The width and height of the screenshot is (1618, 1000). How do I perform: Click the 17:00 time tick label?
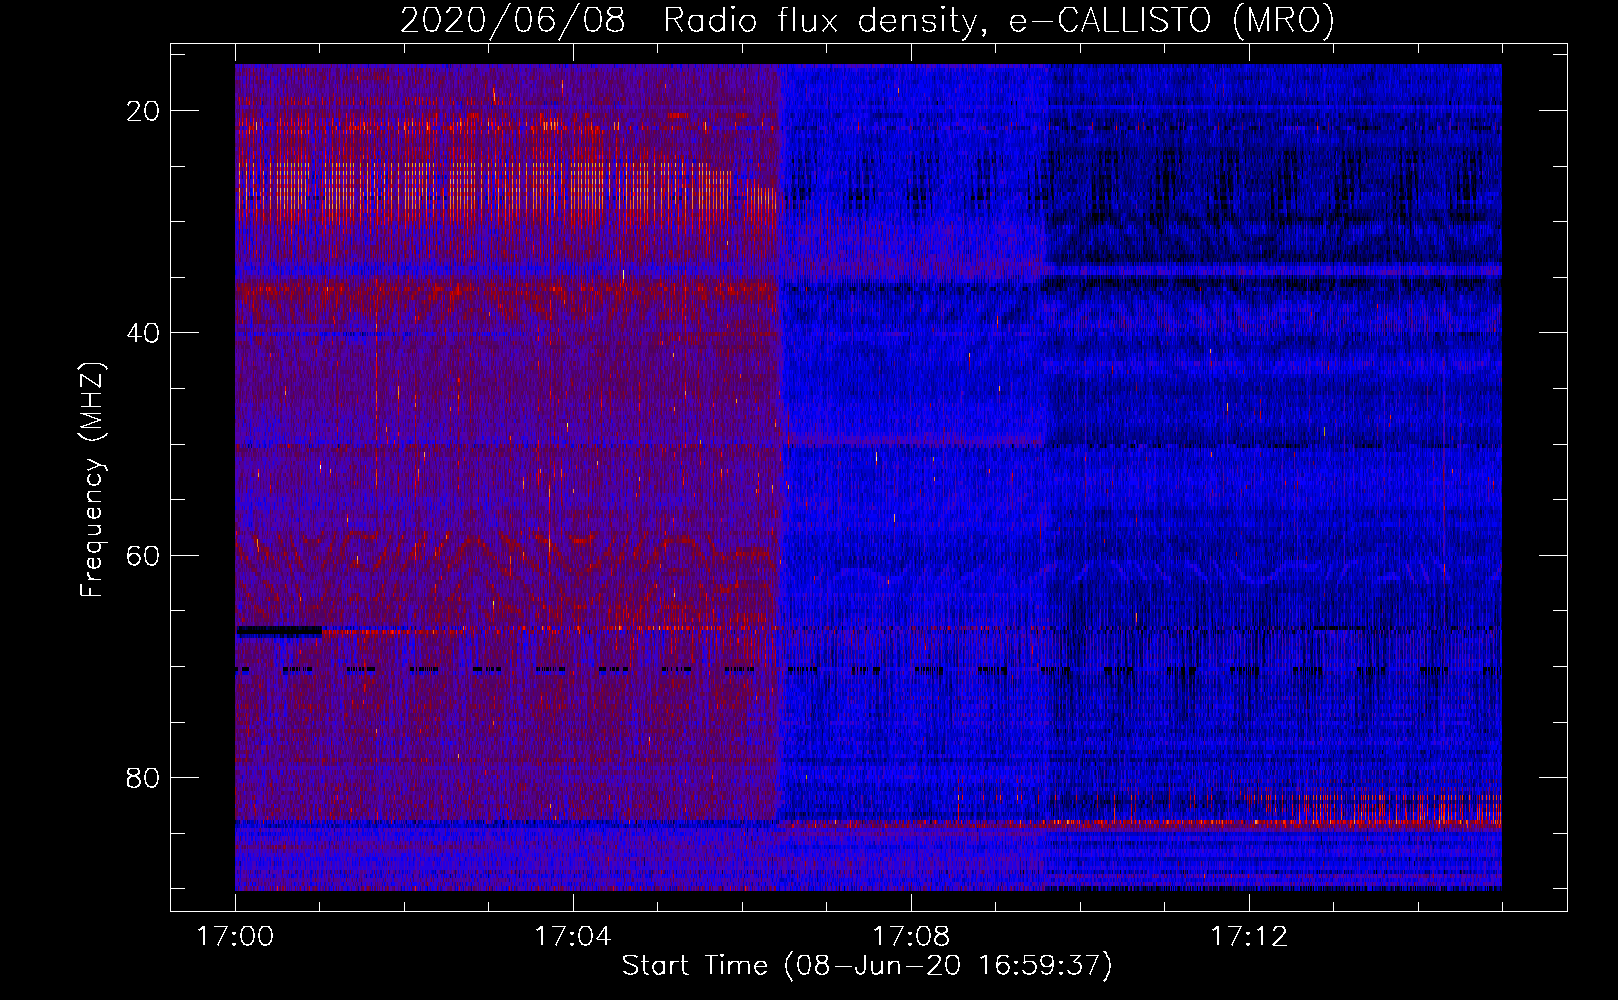click(x=235, y=937)
